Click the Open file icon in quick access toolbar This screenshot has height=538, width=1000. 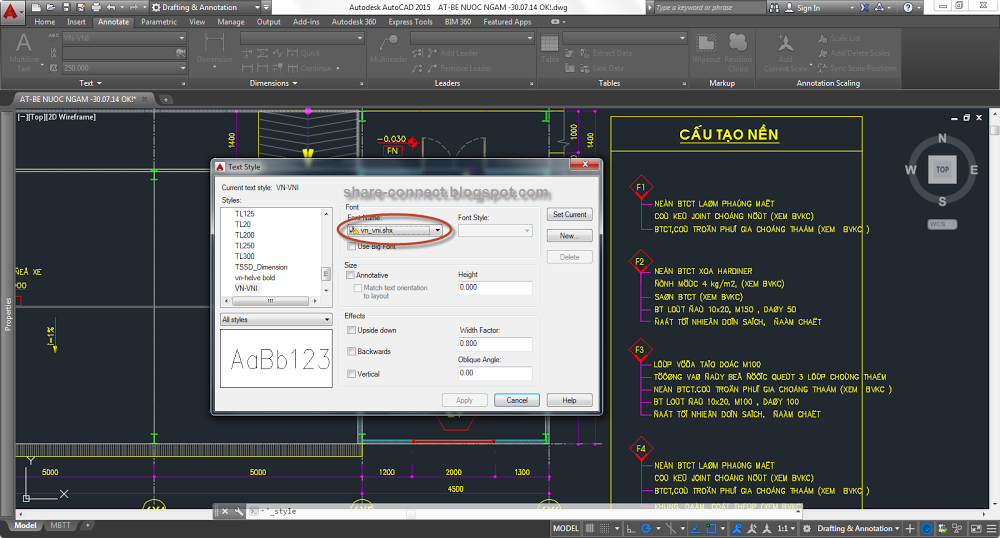click(x=50, y=8)
